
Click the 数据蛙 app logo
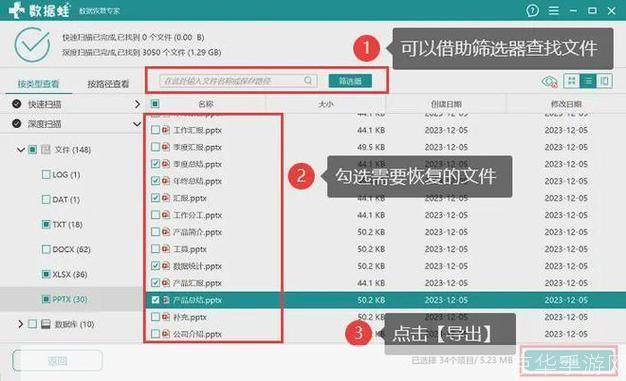tap(39, 10)
